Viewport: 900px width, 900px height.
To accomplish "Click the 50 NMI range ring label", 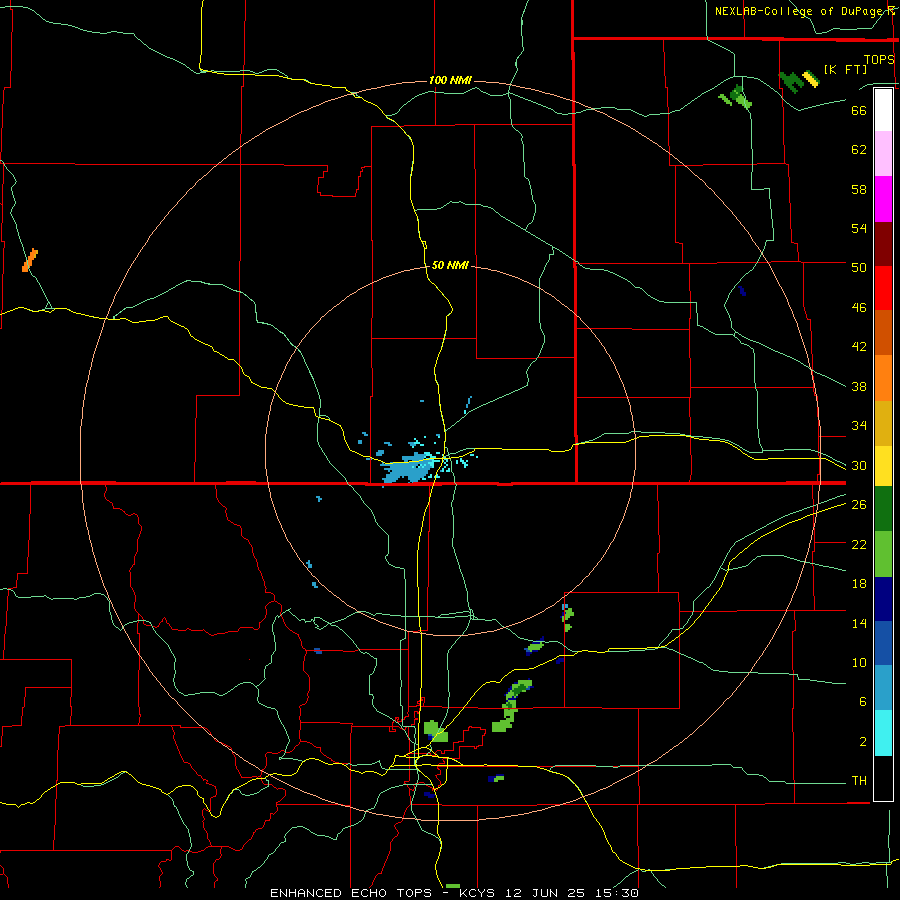I will 450,265.
